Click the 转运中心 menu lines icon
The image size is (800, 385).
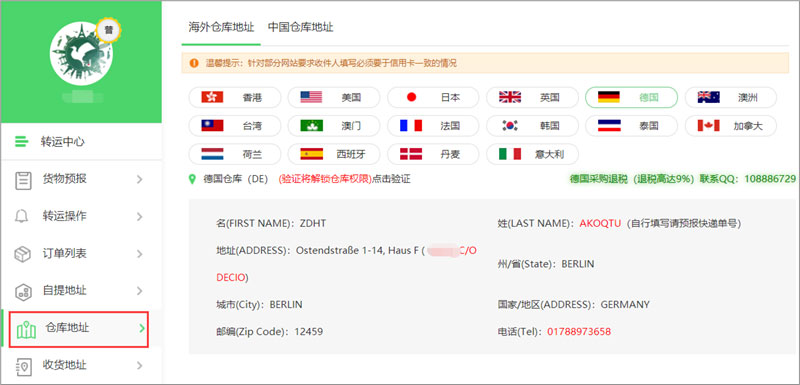(21, 142)
